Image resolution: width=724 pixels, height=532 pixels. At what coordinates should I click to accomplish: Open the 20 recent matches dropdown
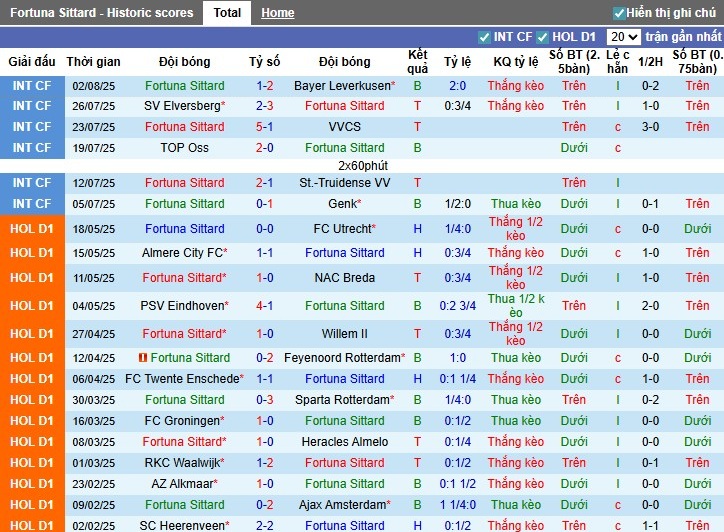click(x=624, y=37)
